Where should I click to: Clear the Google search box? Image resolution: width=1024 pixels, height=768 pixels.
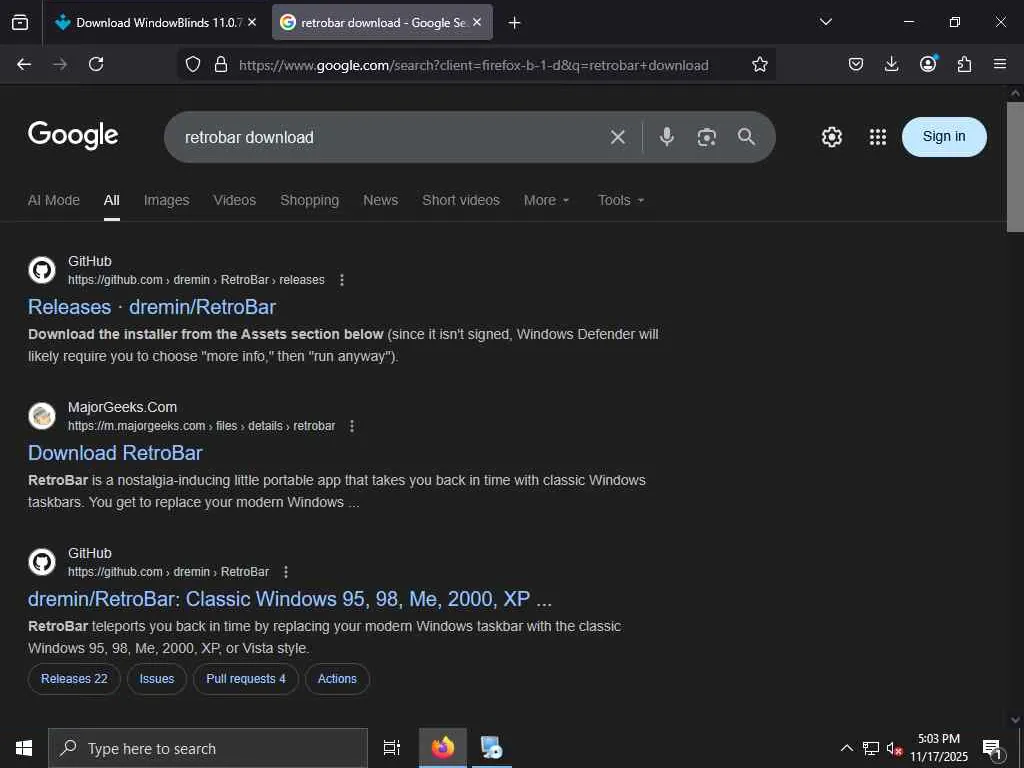(618, 137)
